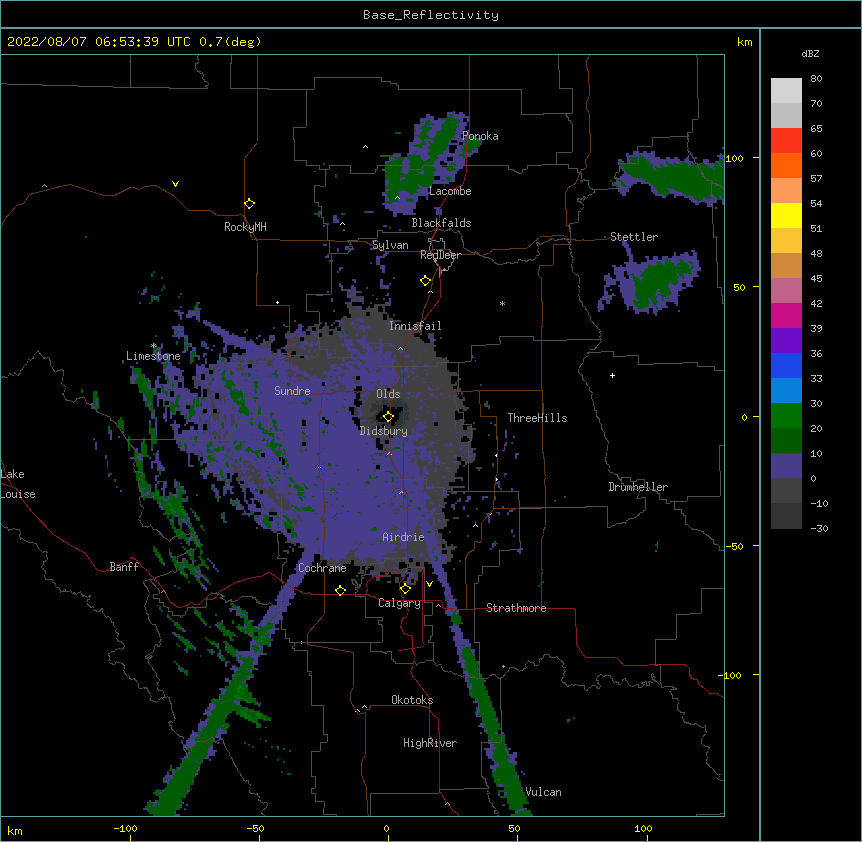Pick the magenta 42 dBZ color swatch
The image size is (862, 842).
point(786,315)
